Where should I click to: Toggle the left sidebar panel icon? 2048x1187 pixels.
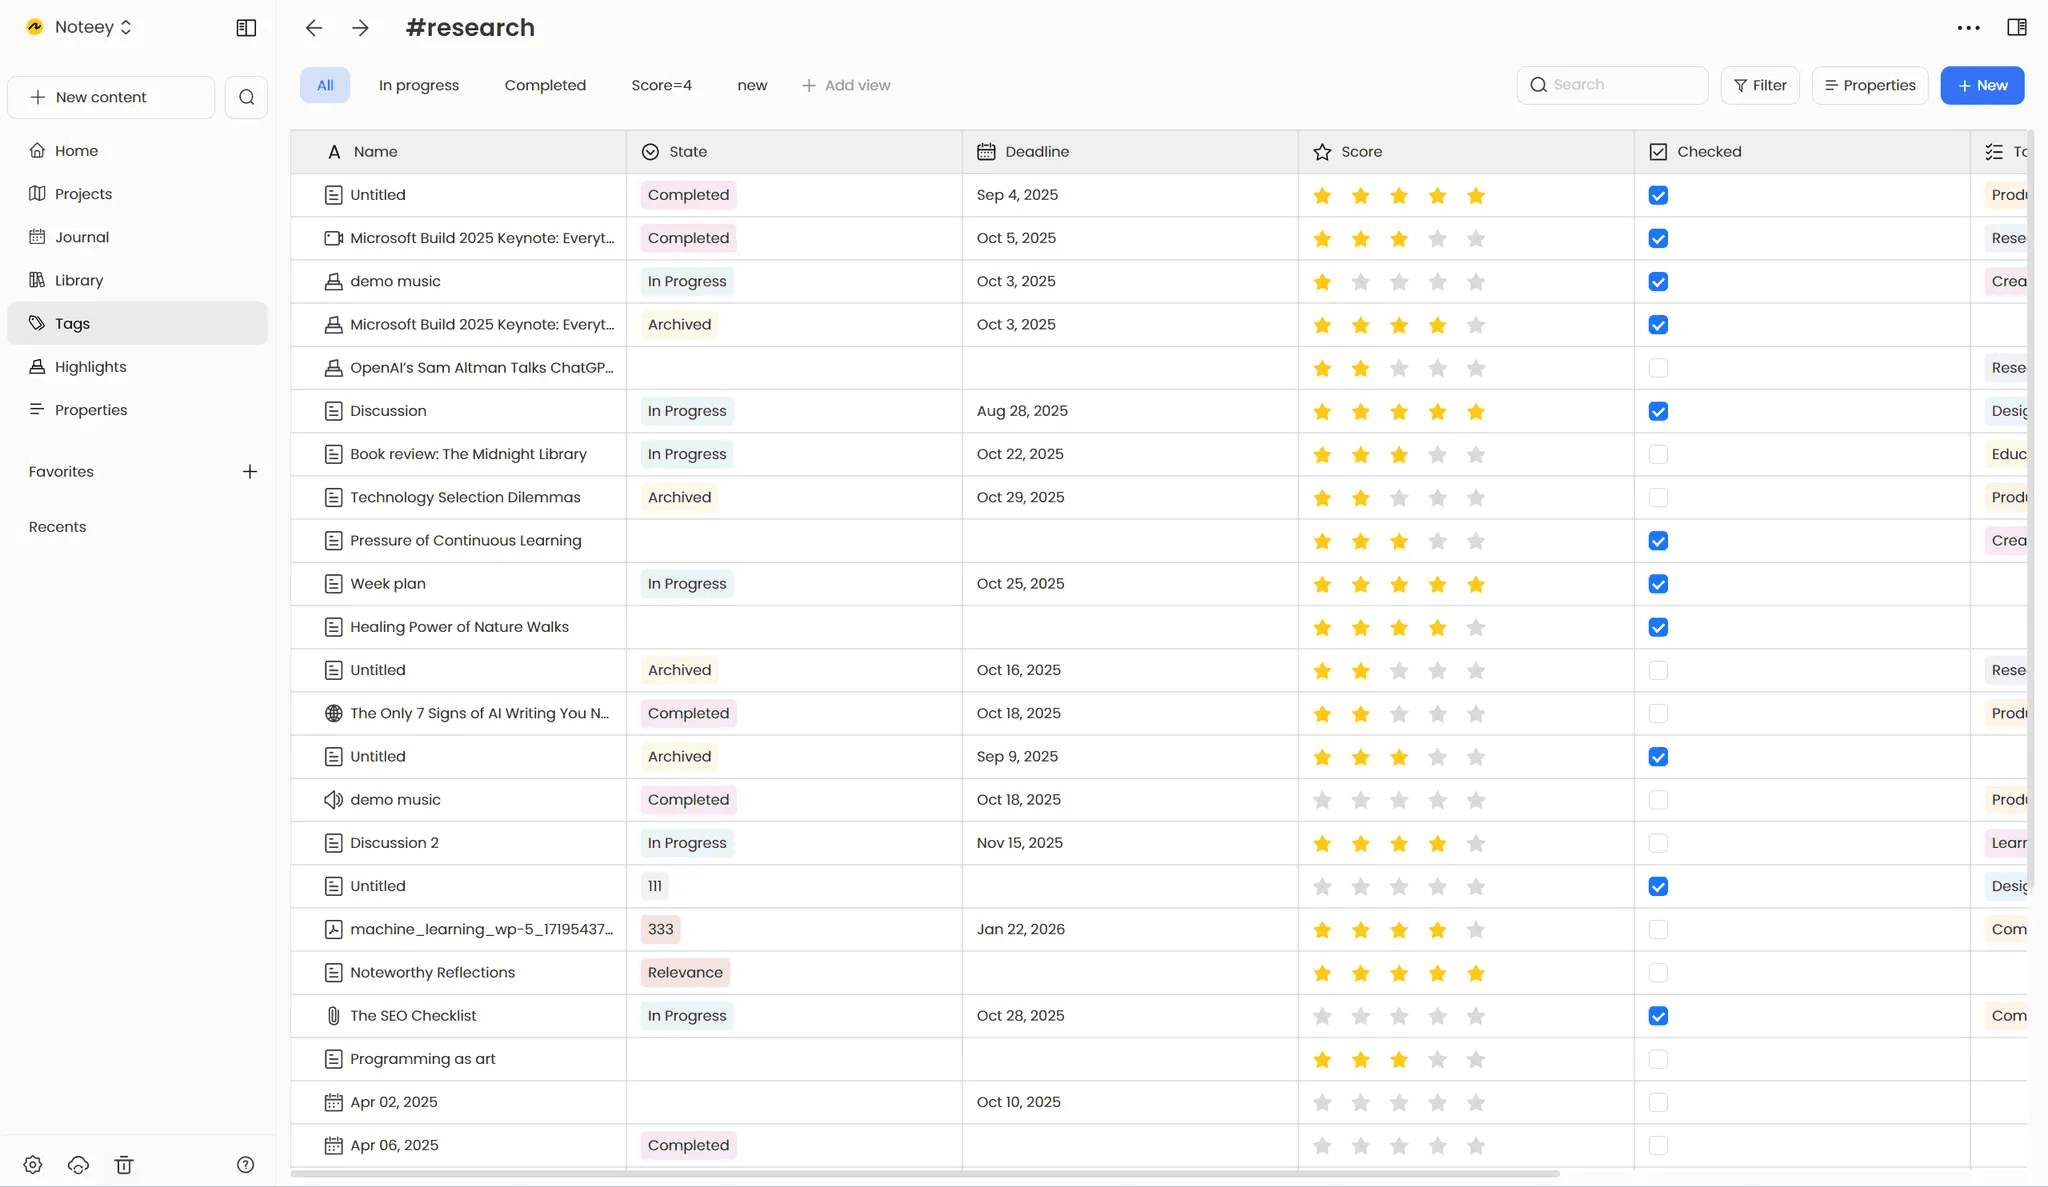246,28
